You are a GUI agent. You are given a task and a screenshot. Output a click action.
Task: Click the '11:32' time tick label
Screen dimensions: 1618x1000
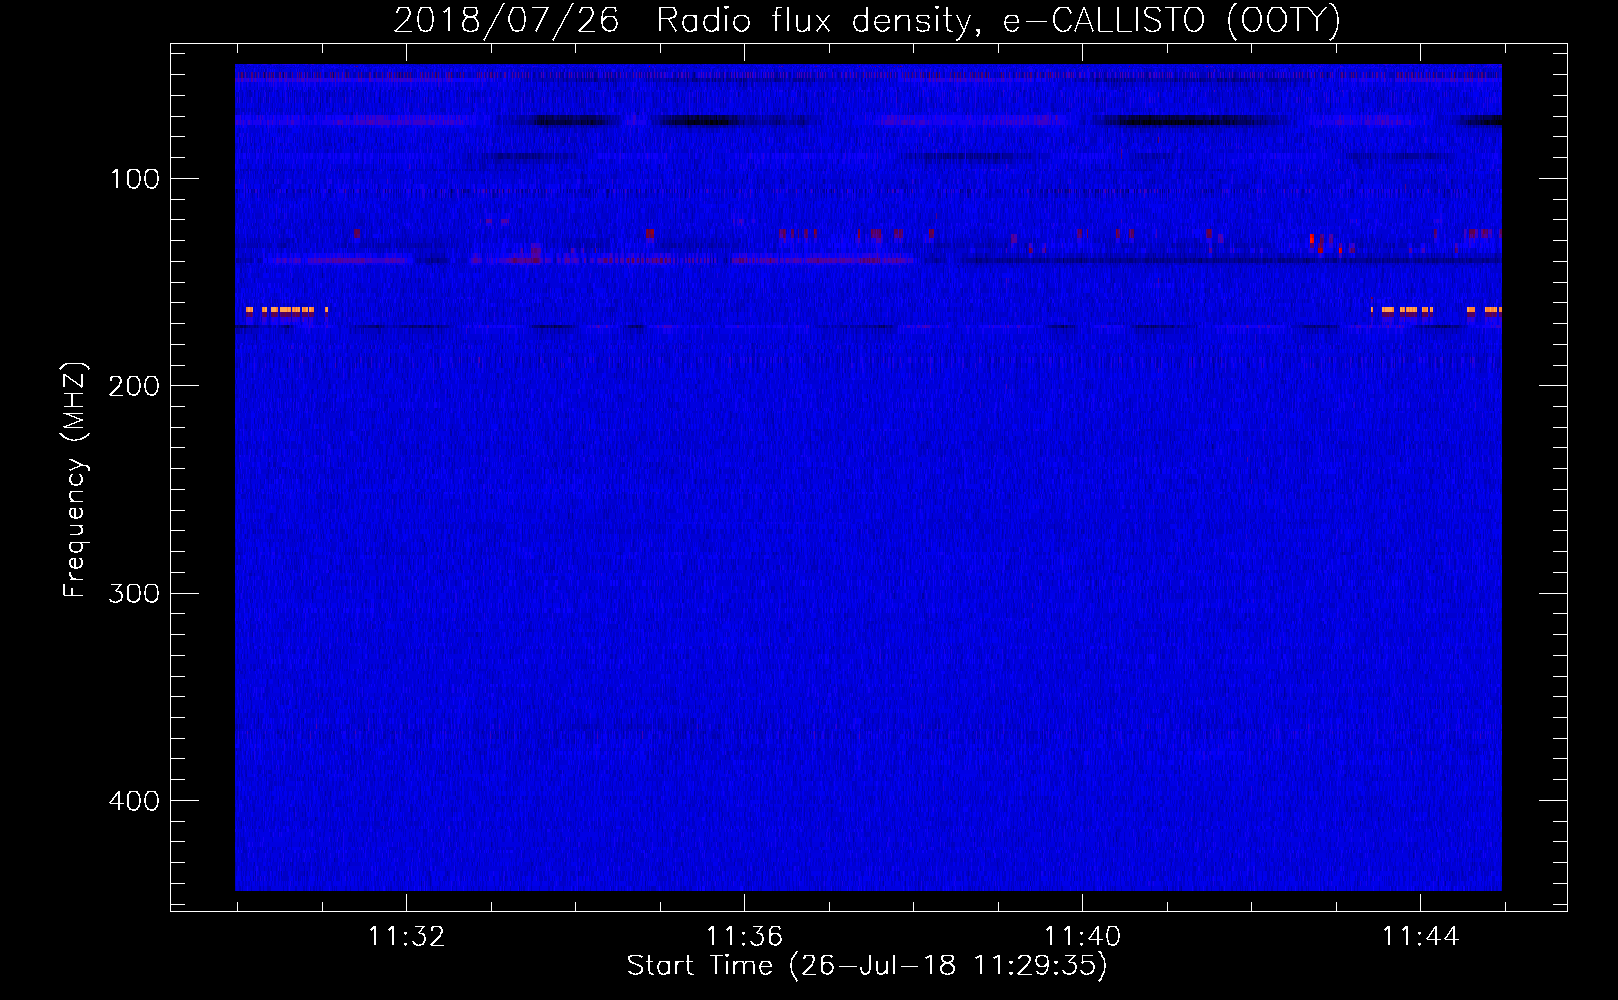click(406, 937)
